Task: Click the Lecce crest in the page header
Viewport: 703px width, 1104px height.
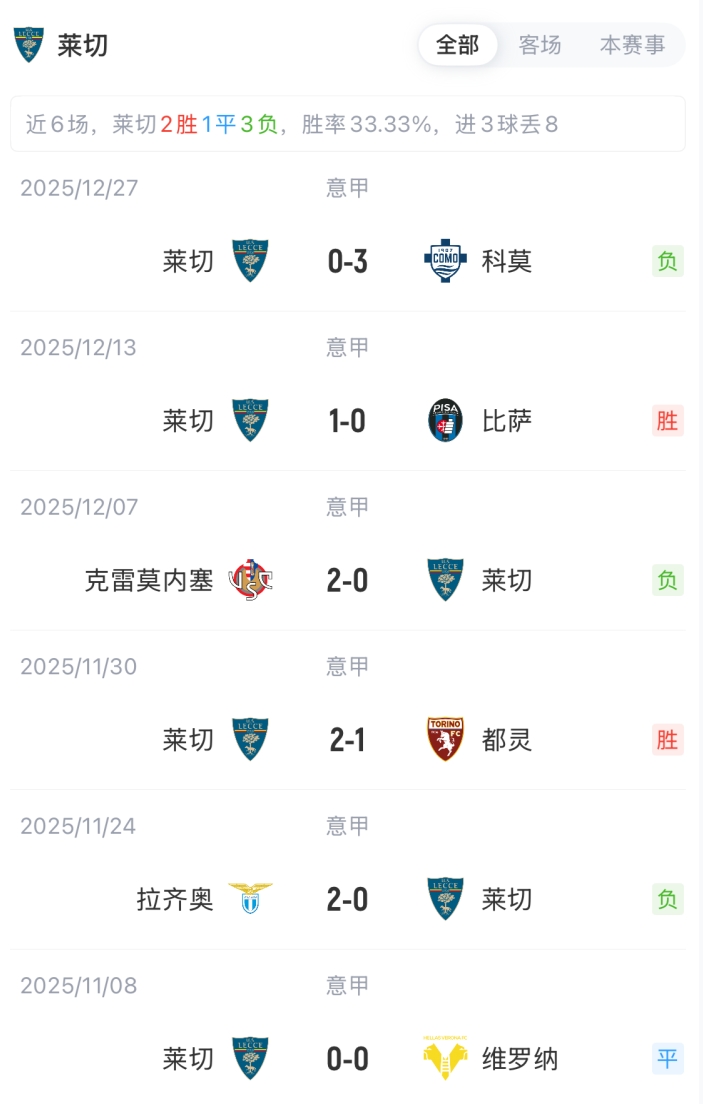Action: tap(28, 45)
